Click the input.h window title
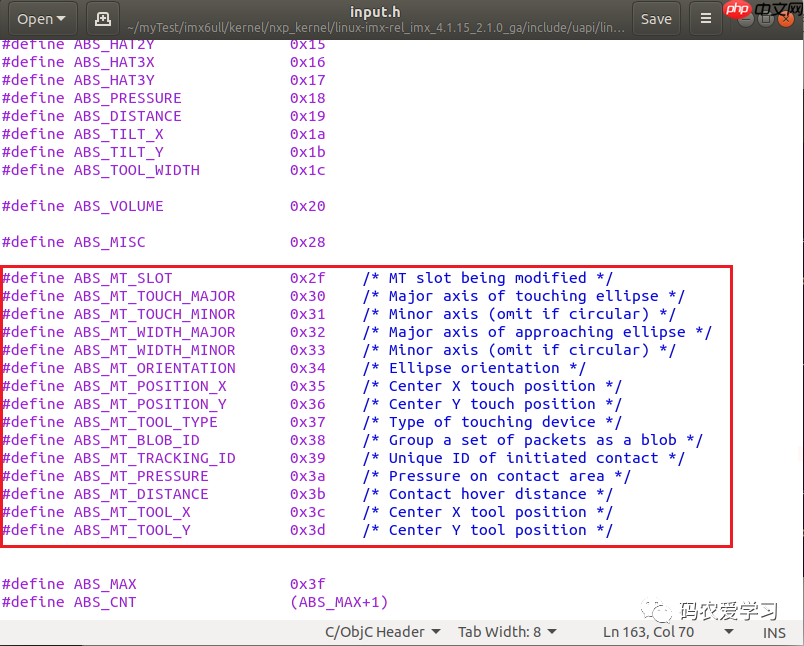This screenshot has width=804, height=646. (x=375, y=11)
